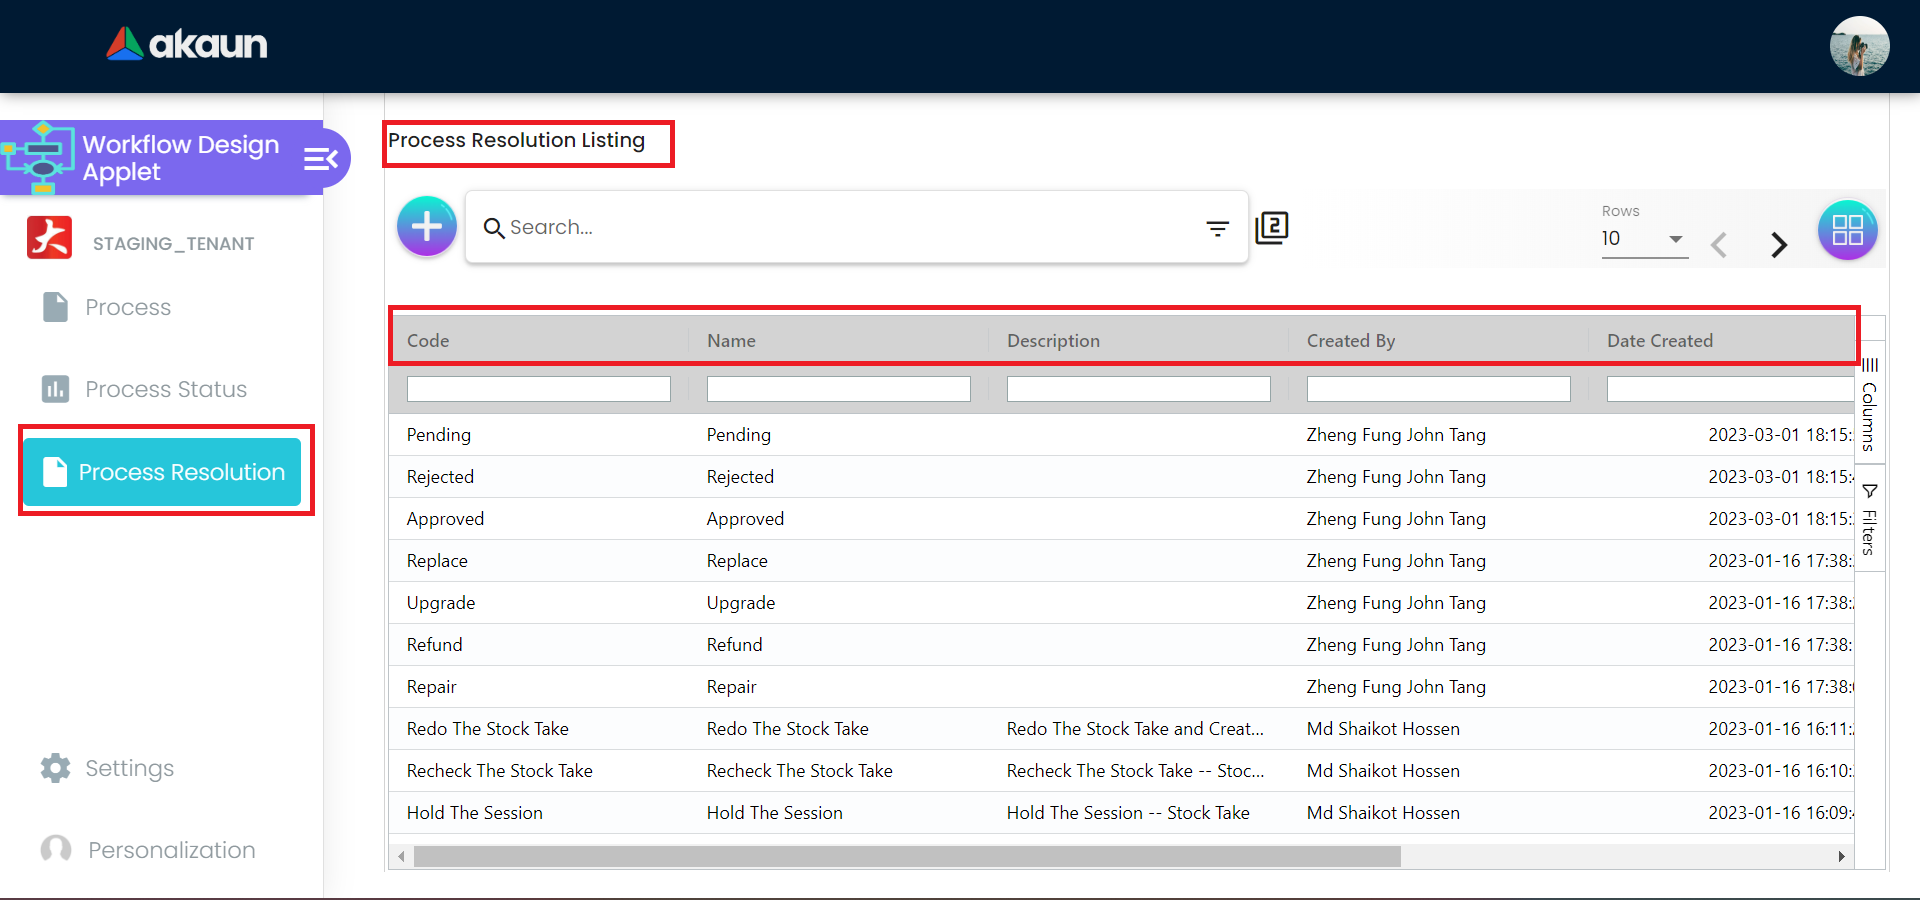The height and width of the screenshot is (900, 1920).
Task: Open the search filter options icon
Action: point(1217,229)
